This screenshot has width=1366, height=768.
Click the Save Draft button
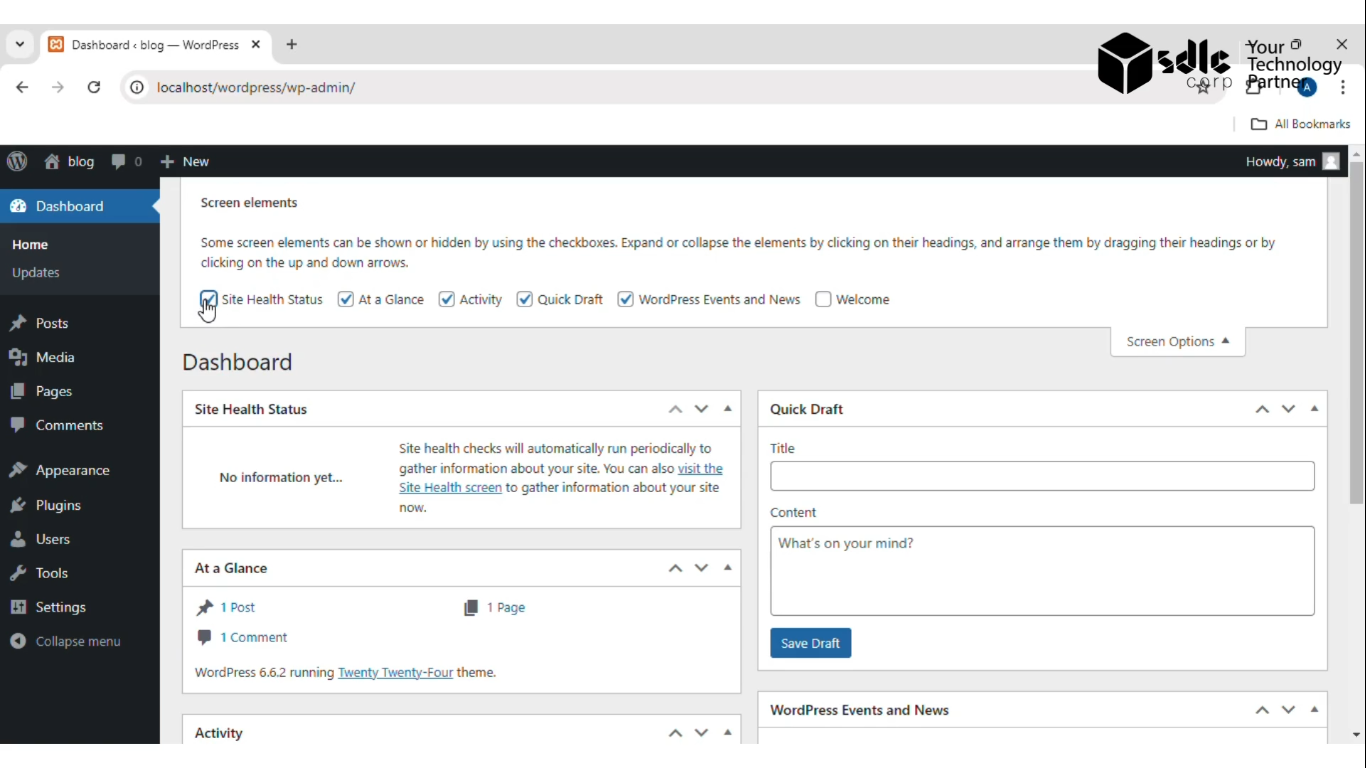click(x=810, y=643)
